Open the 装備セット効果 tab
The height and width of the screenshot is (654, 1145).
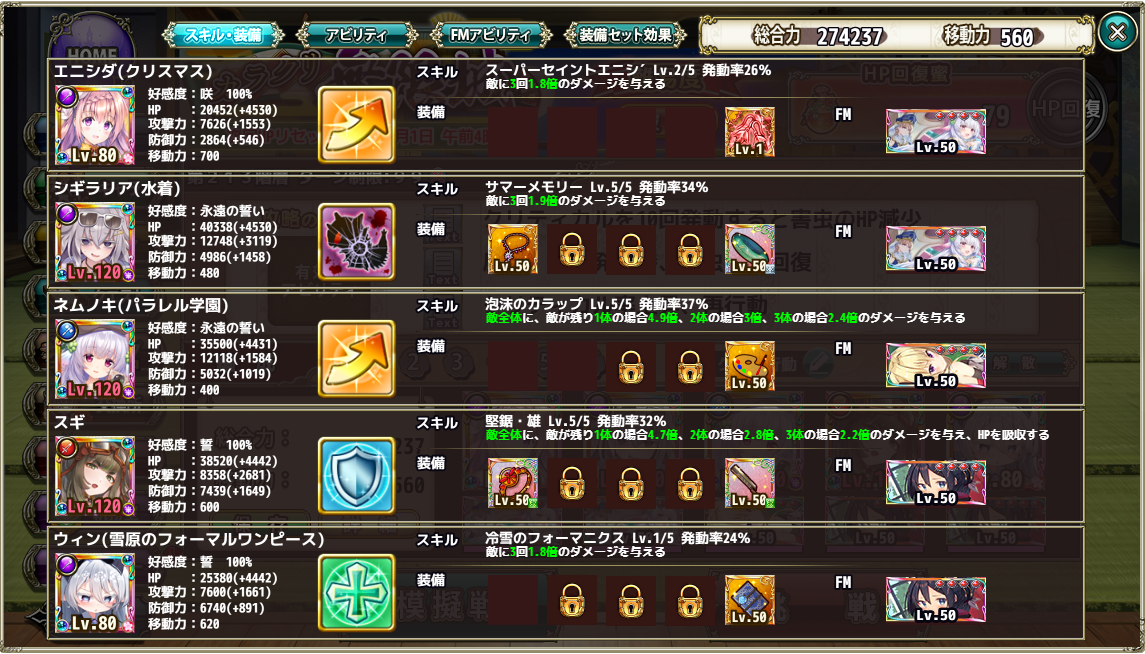(627, 34)
